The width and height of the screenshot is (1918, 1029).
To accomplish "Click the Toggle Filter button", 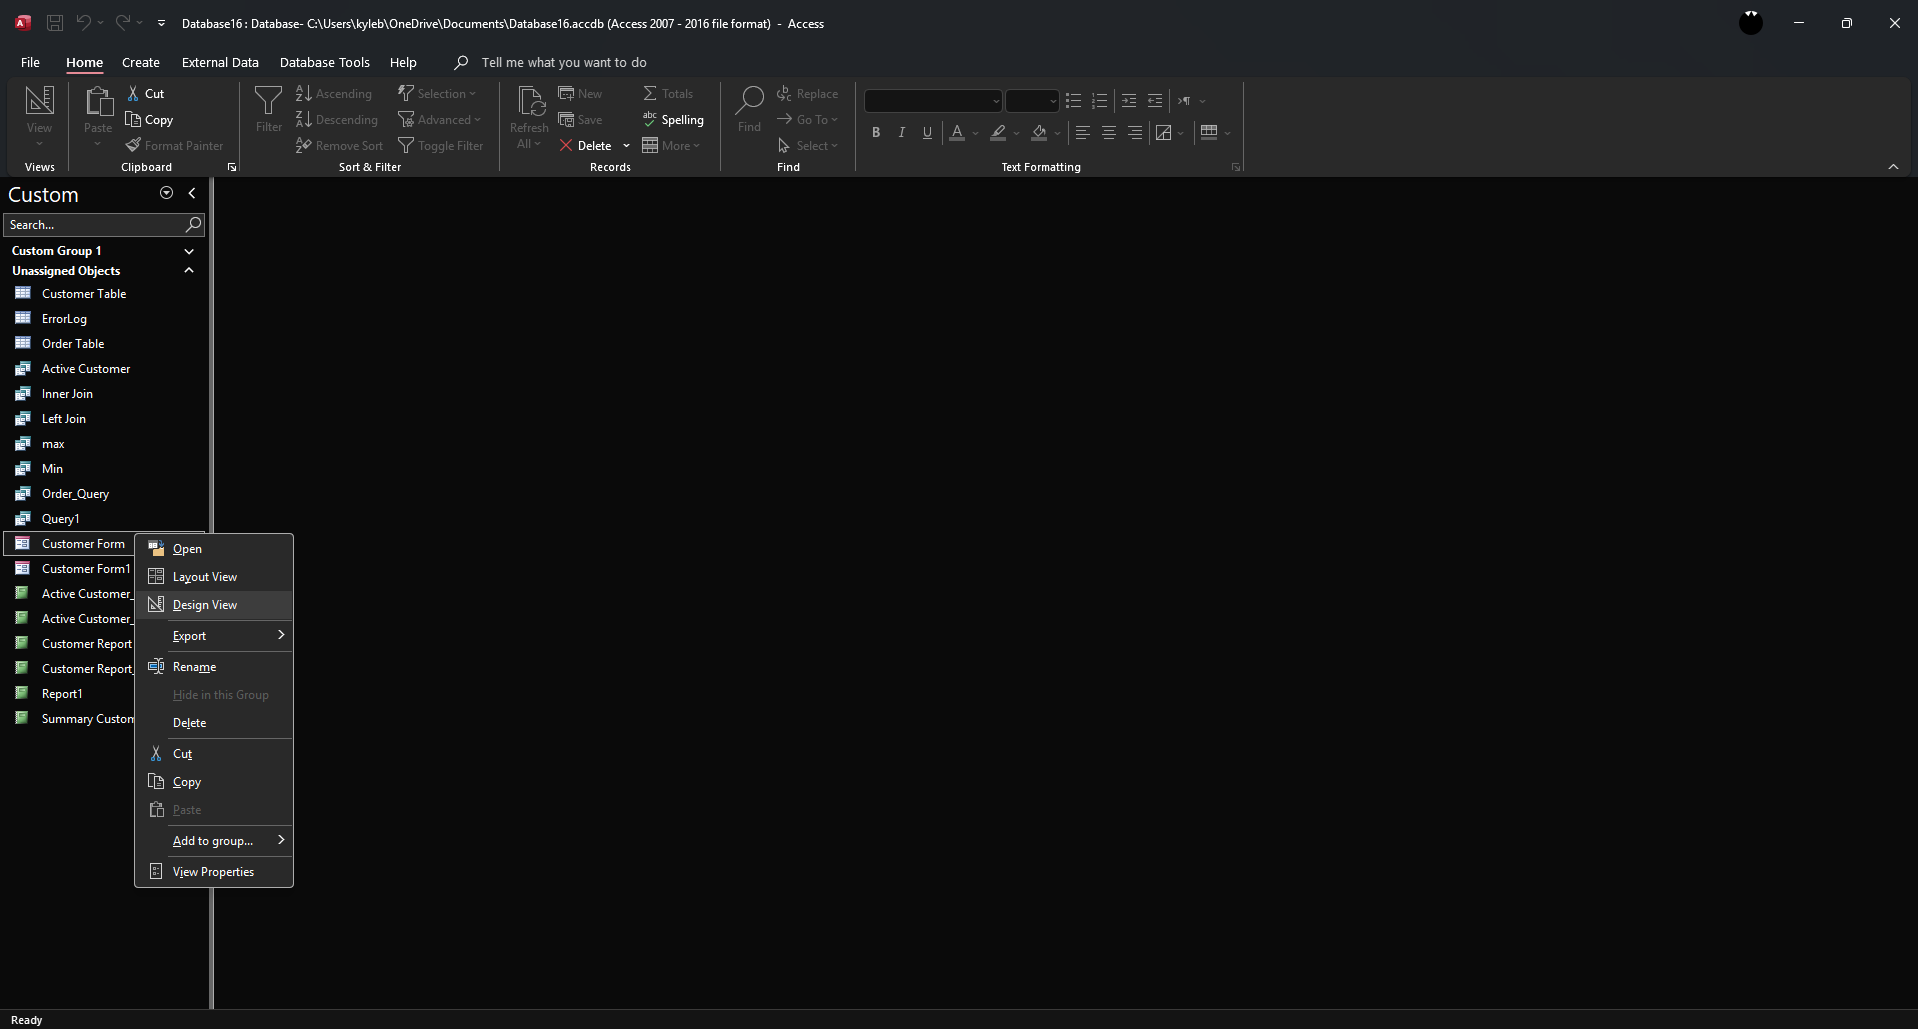I will (441, 145).
